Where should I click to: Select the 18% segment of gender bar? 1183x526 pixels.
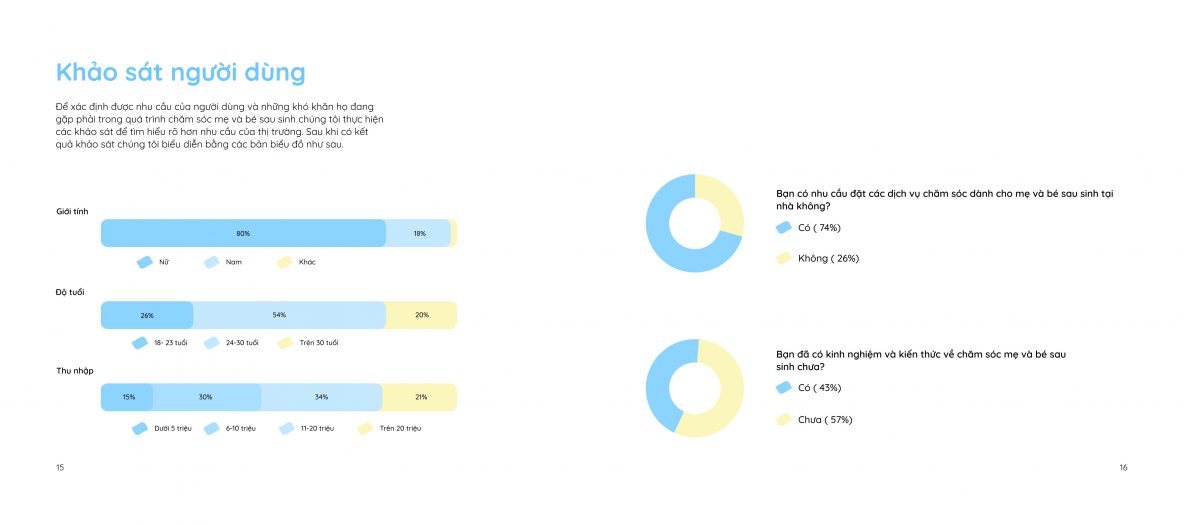tap(418, 233)
